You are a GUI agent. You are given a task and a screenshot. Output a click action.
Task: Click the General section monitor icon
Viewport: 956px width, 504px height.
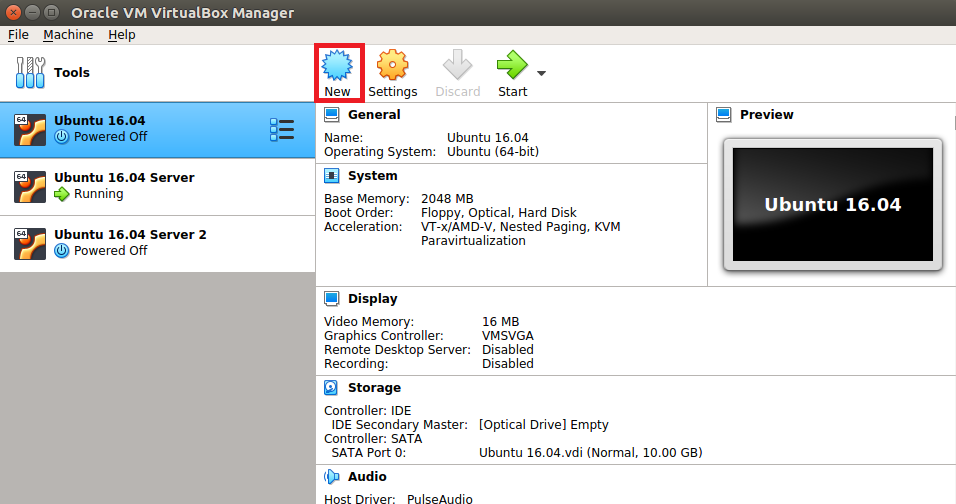tap(332, 115)
